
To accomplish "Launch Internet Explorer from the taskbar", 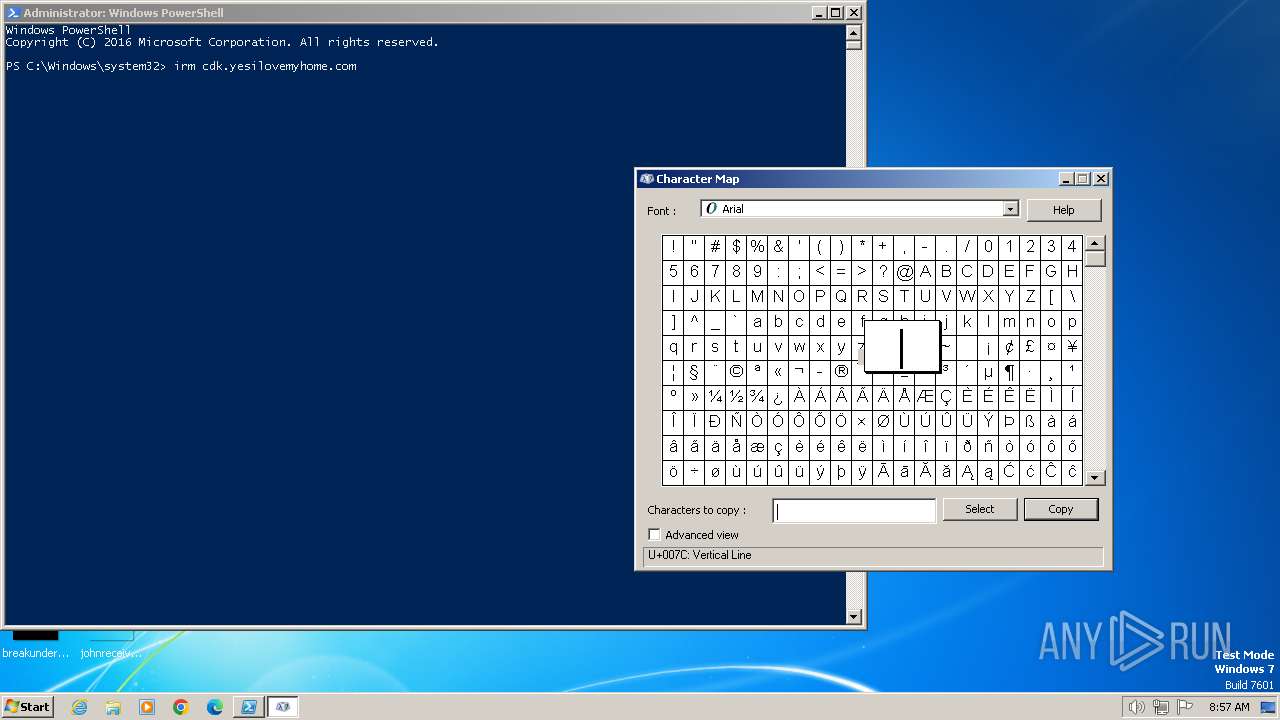I will pyautogui.click(x=79, y=707).
